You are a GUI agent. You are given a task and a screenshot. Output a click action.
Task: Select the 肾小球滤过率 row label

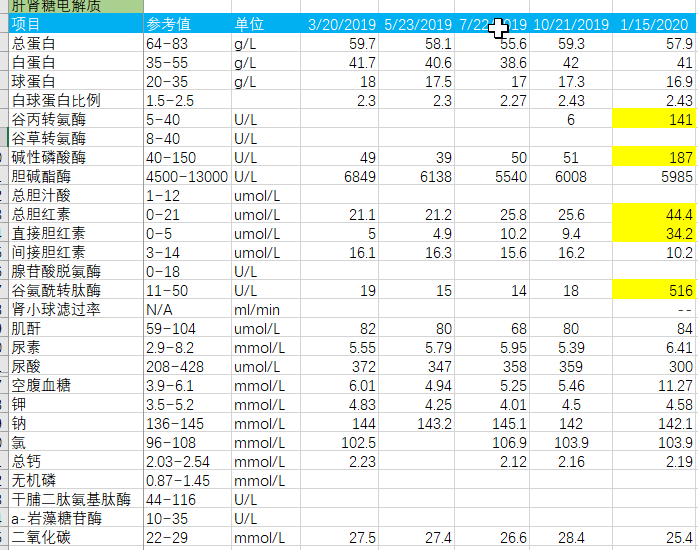[56, 309]
